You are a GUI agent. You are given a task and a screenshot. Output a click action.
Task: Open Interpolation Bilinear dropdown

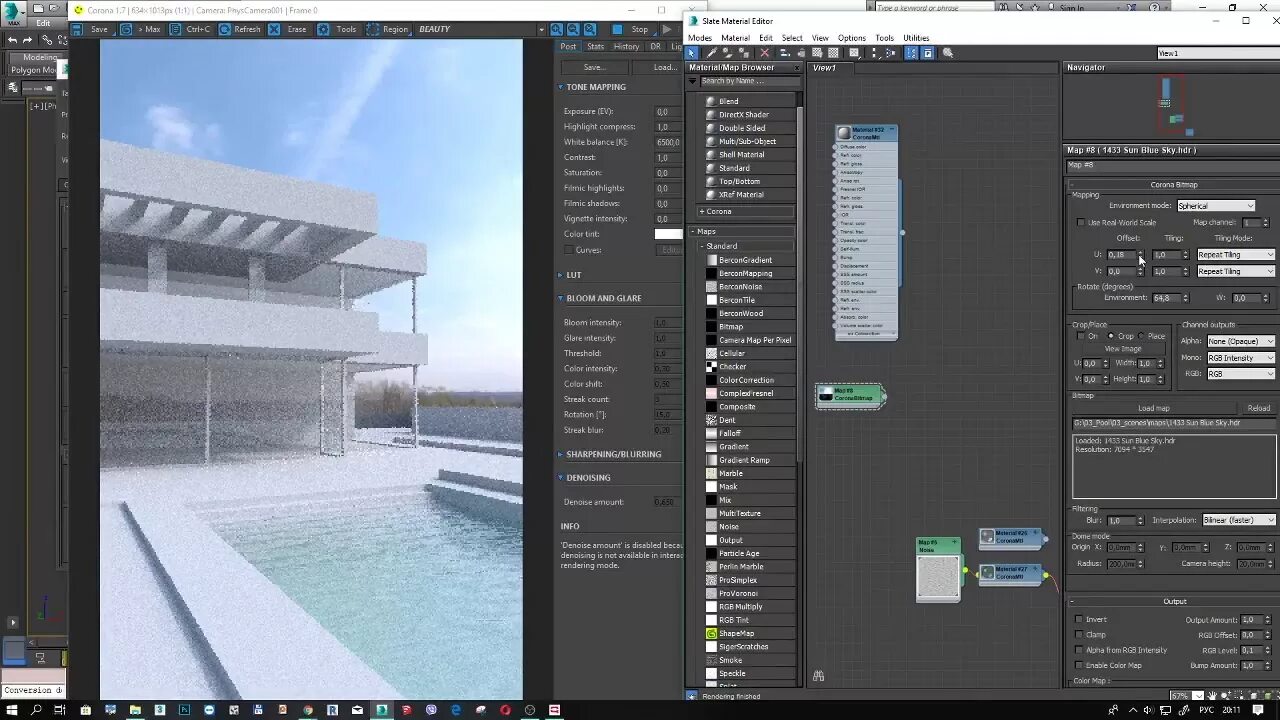pyautogui.click(x=1239, y=520)
